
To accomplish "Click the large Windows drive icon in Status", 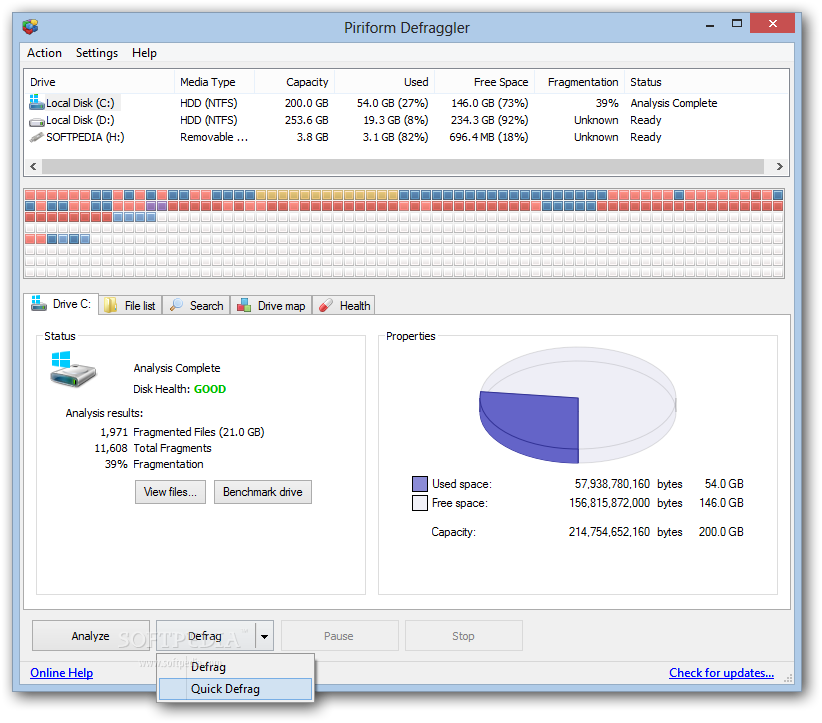I will 73,370.
